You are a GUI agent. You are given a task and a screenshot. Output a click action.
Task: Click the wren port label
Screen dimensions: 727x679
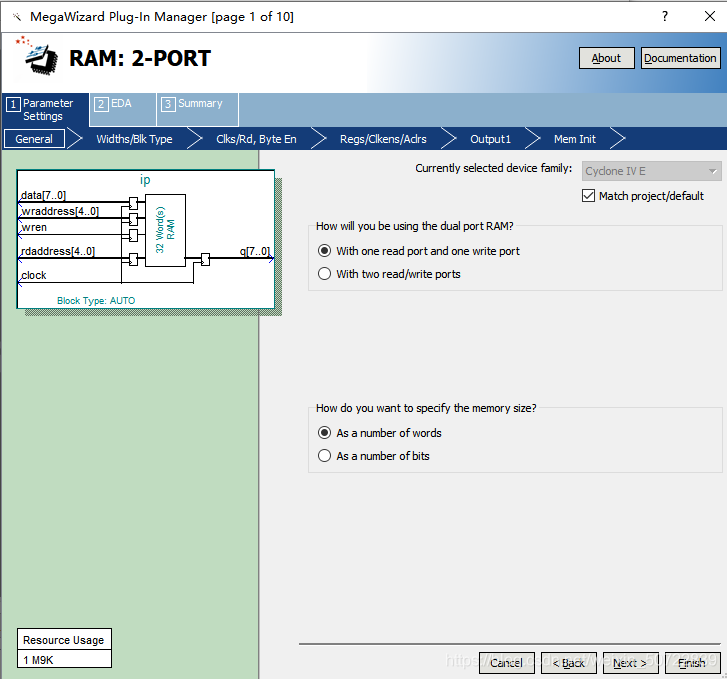[x=34, y=227]
